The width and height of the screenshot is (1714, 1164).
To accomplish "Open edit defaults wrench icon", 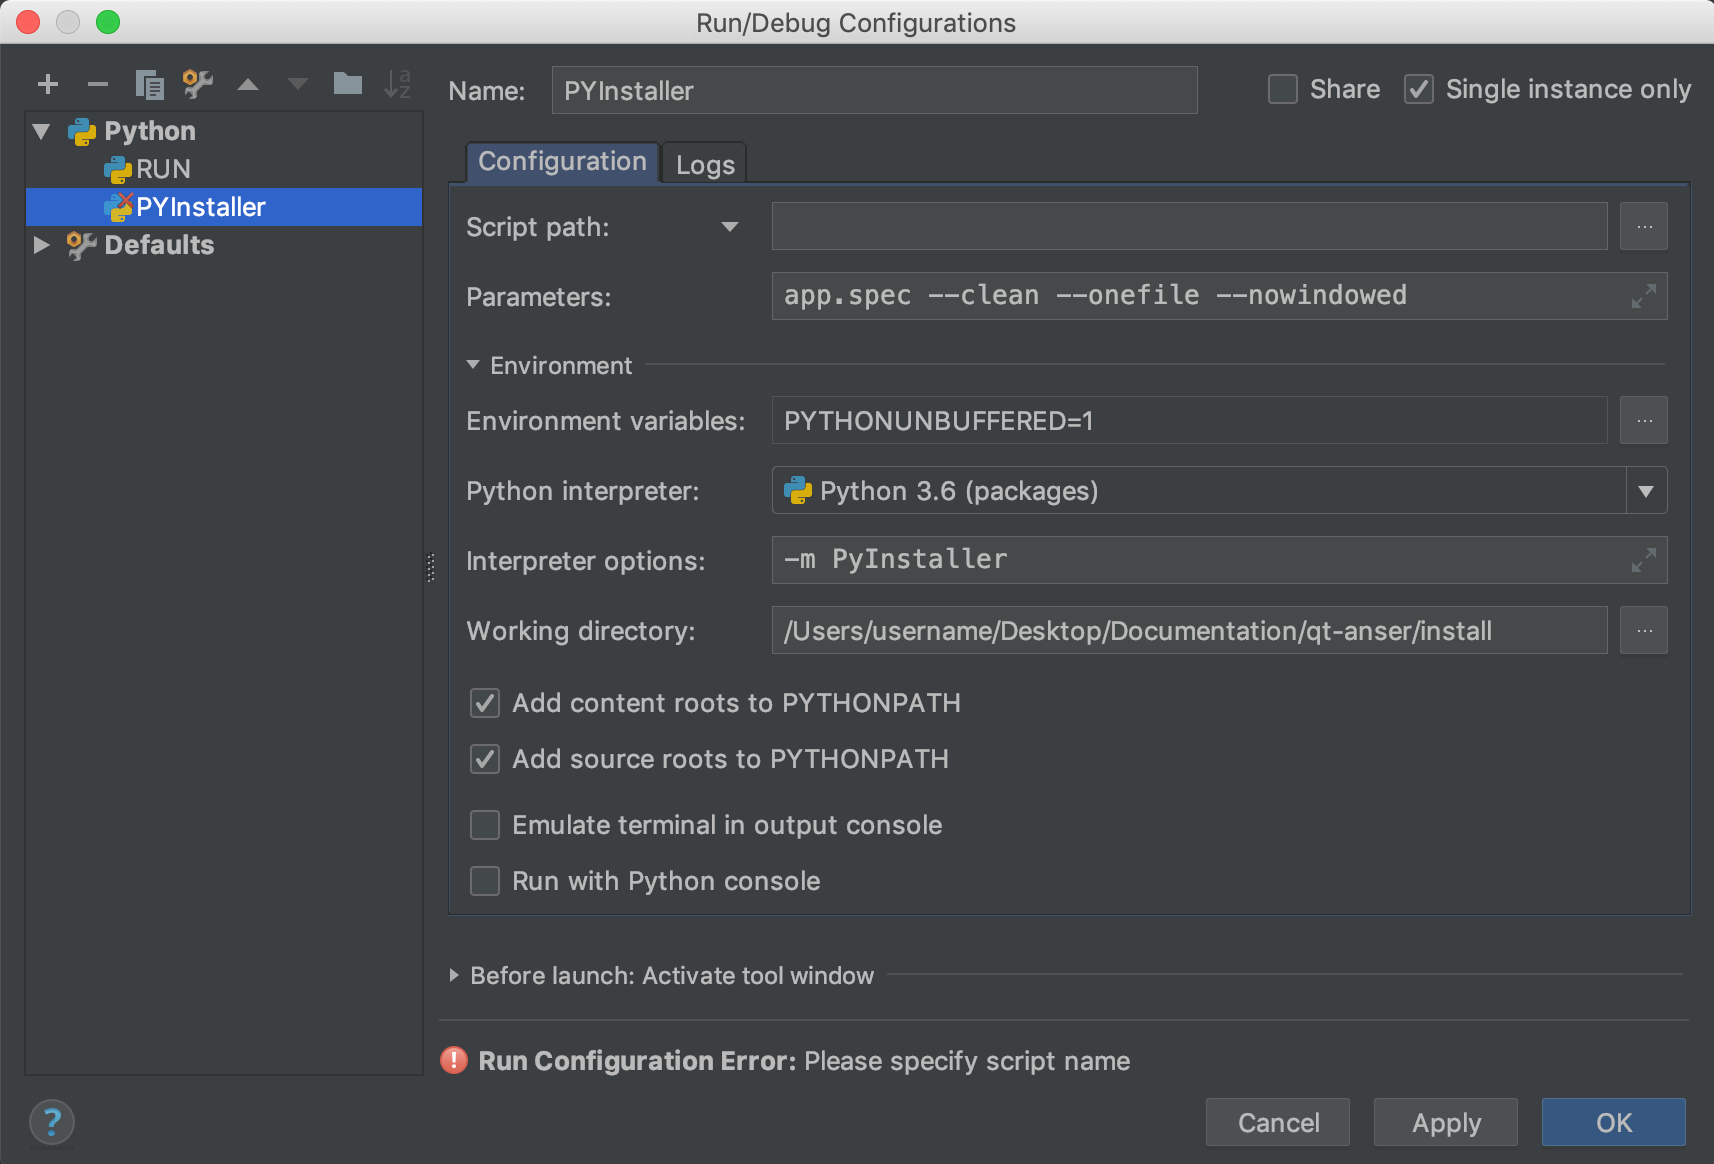I will (x=198, y=84).
